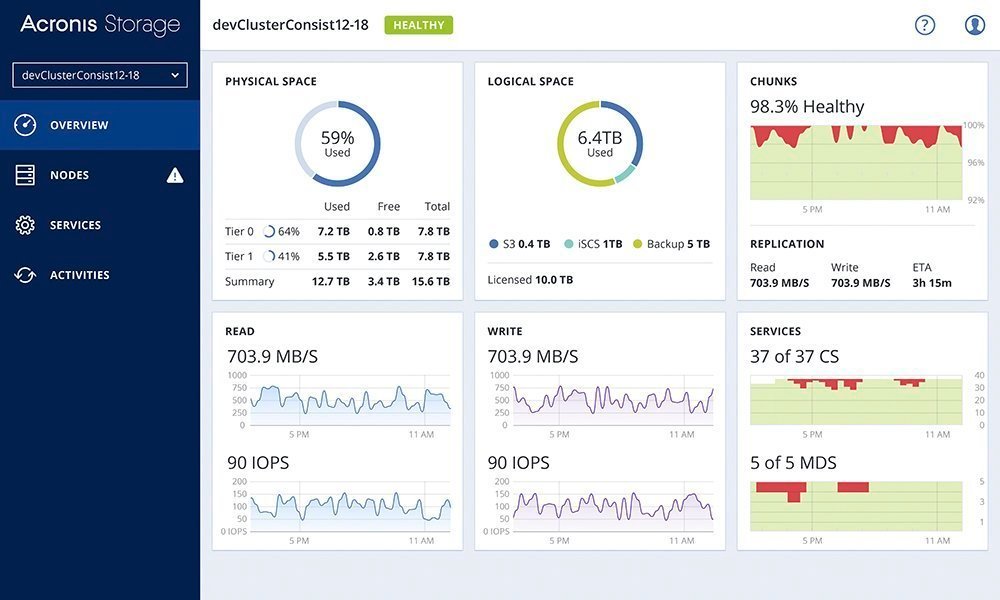Click the Nodes sidebar icon
1000x600 pixels.
click(x=28, y=174)
